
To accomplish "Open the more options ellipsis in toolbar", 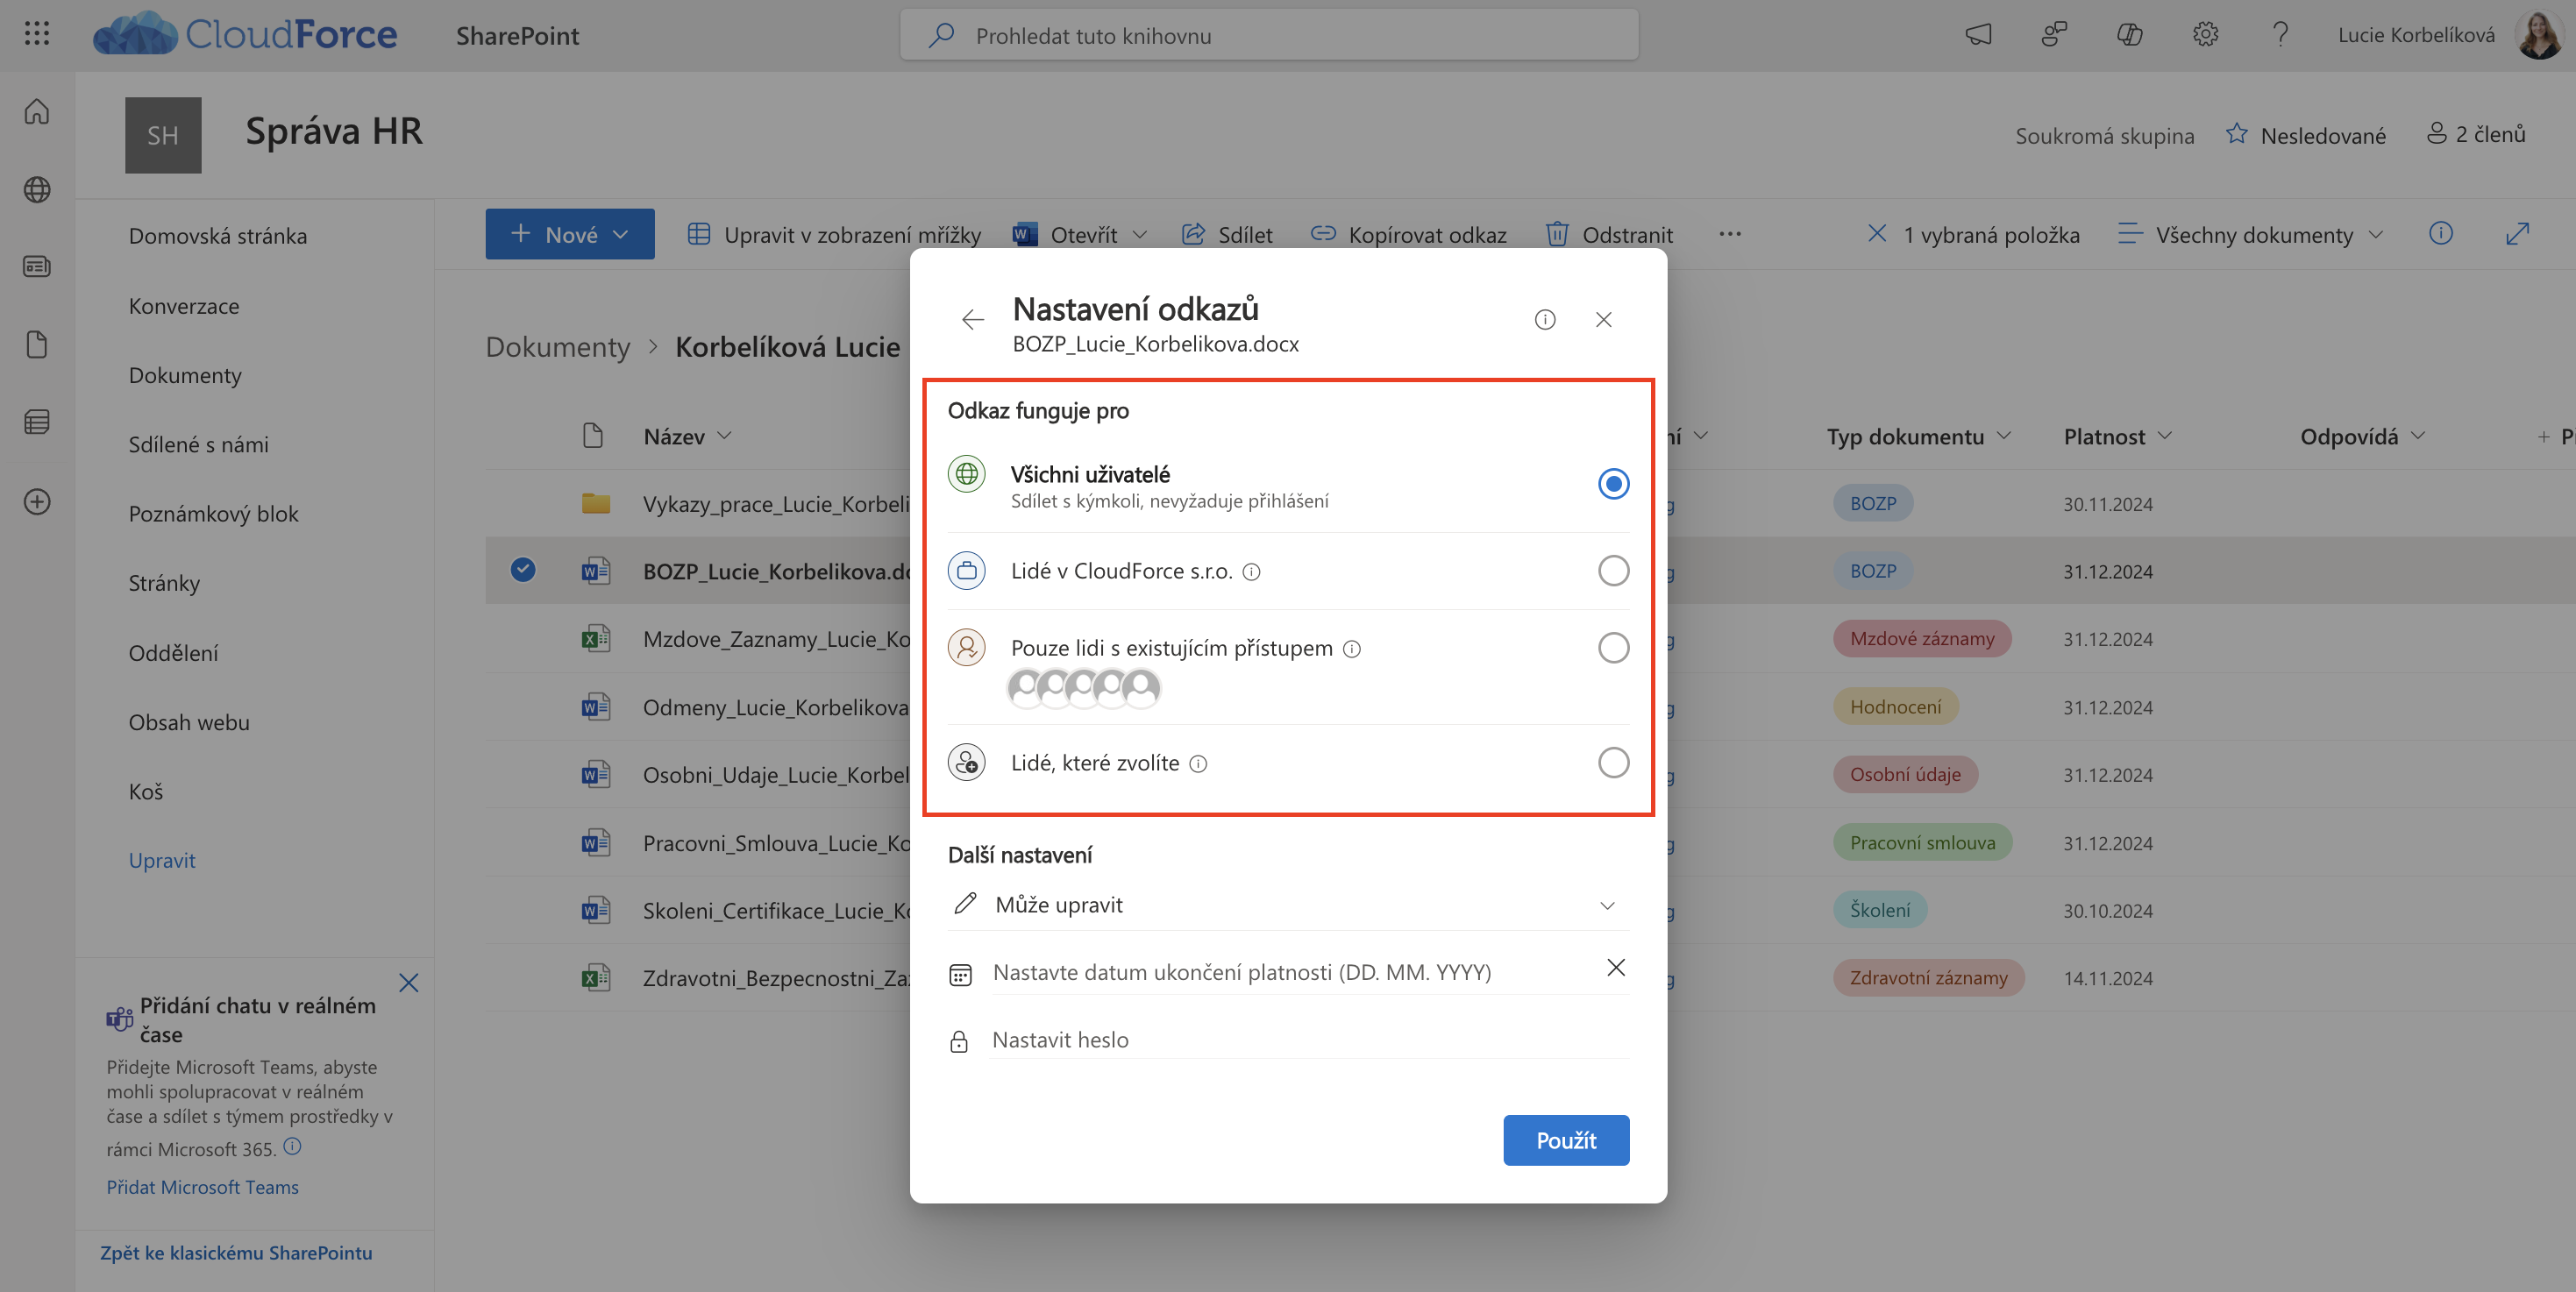I will point(1730,234).
